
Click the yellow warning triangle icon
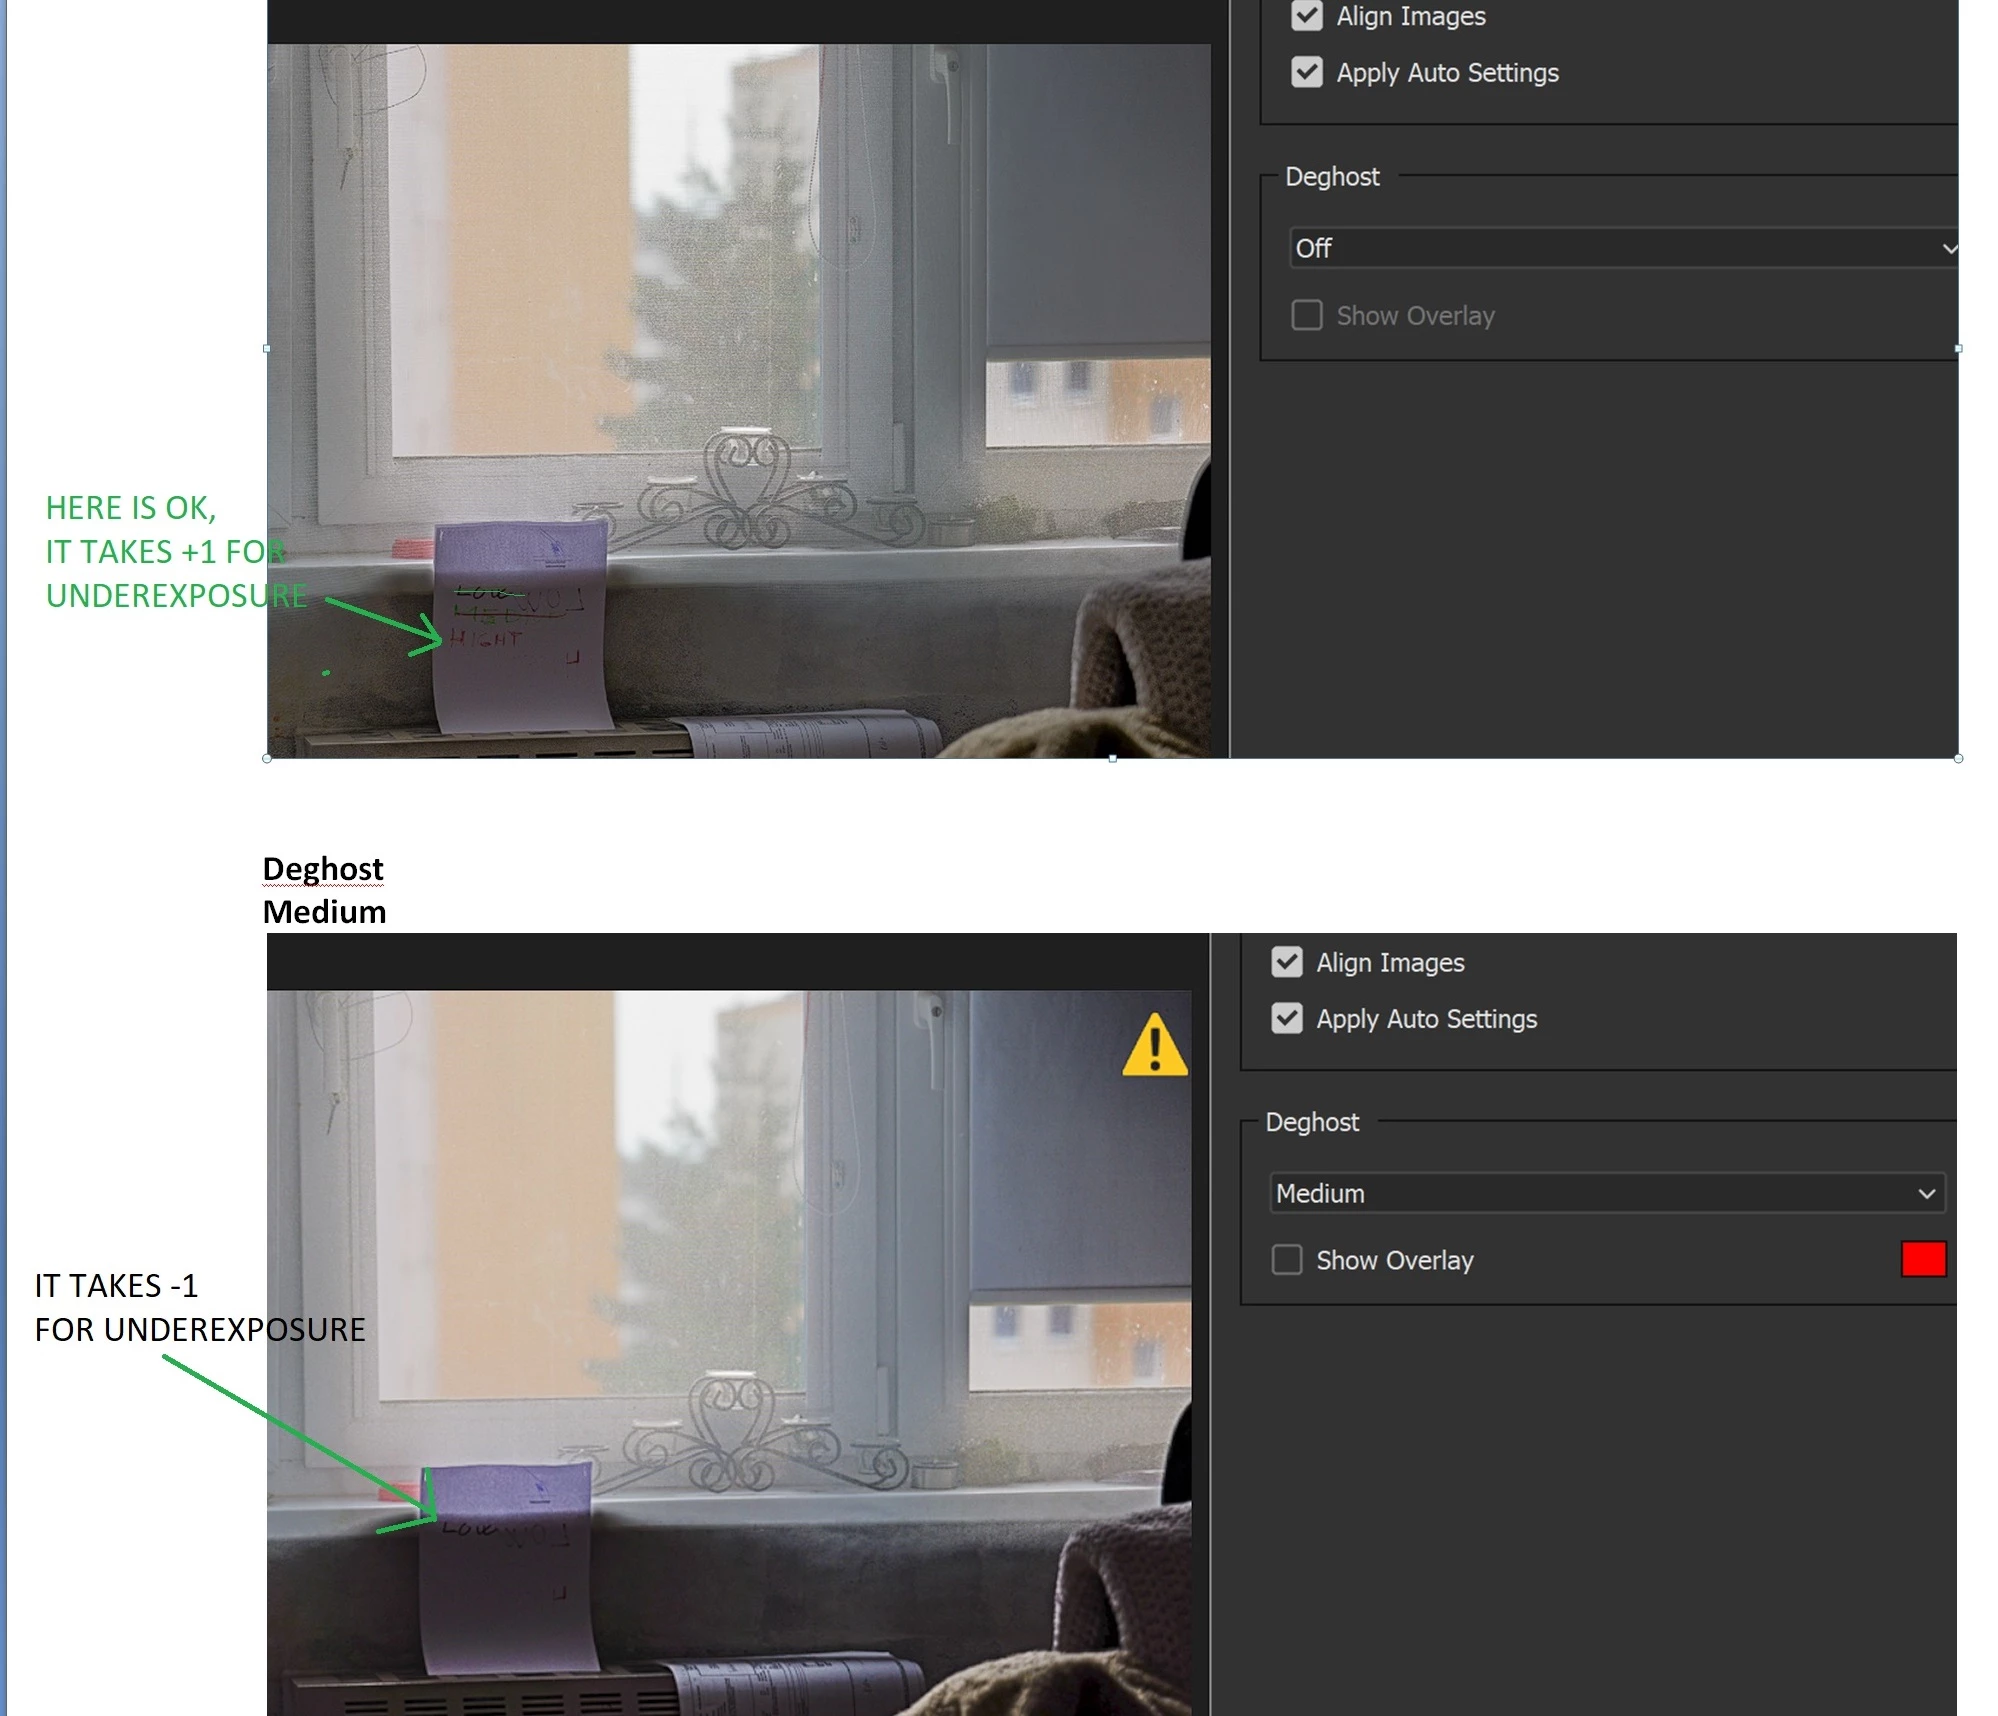click(x=1154, y=1046)
